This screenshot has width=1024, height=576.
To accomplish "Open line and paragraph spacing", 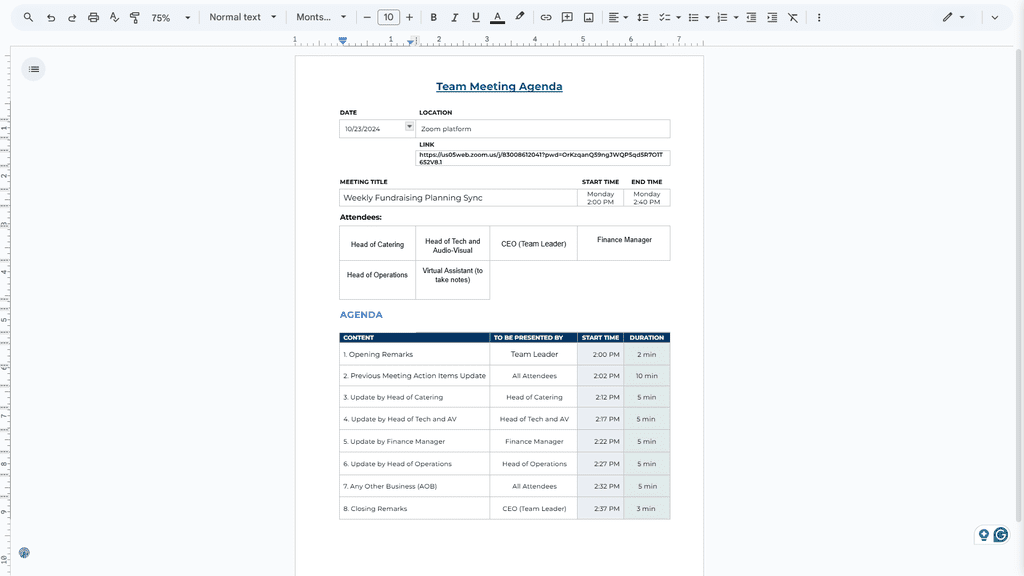I will [643, 18].
